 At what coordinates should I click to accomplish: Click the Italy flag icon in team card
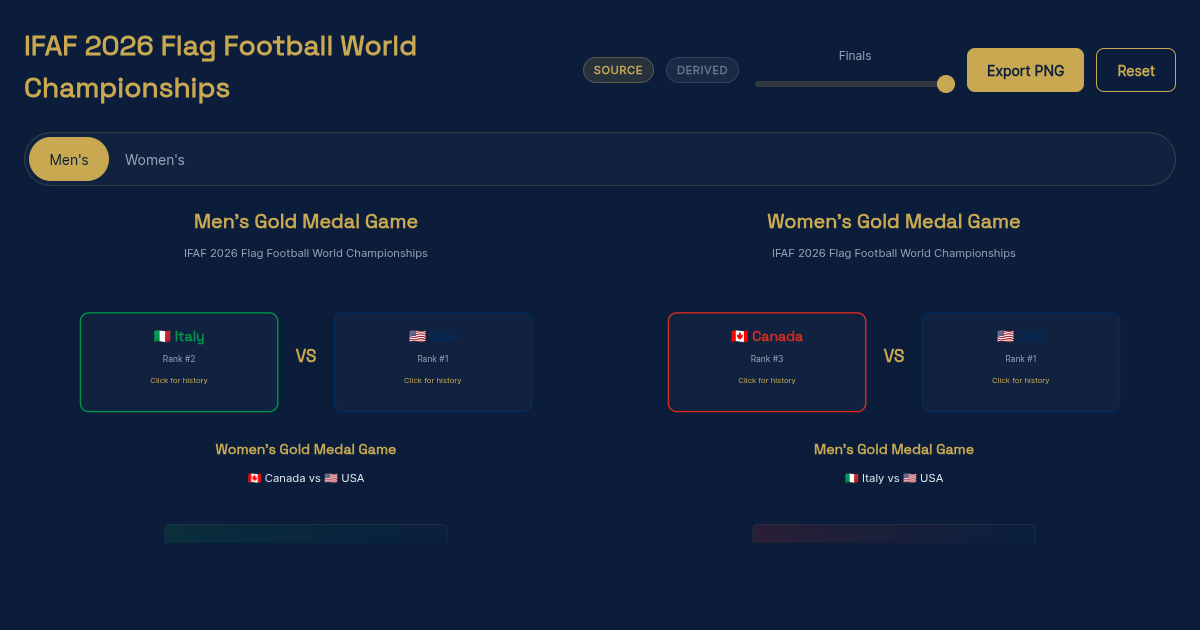coord(162,336)
